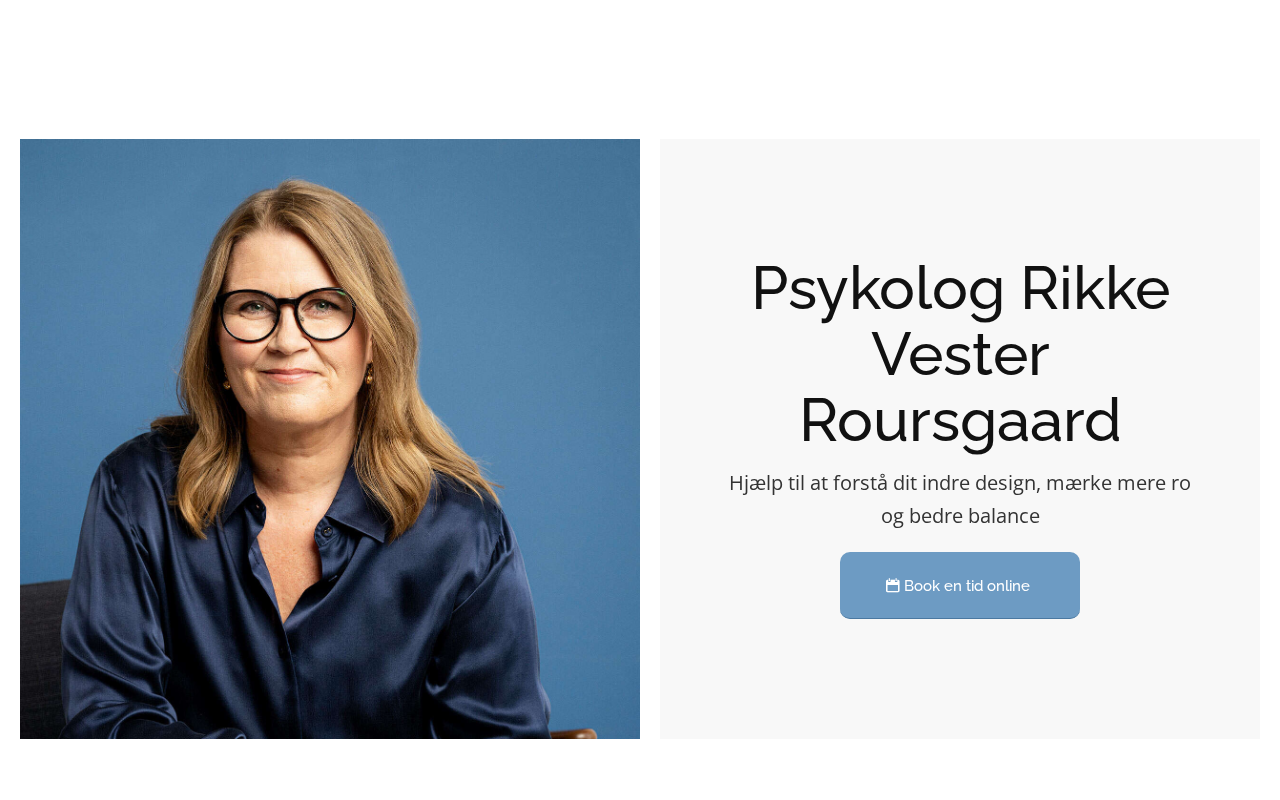This screenshot has width=1280, height=800.
Task: Click the 'Psykolog Rikke' heading line
Action: click(x=960, y=288)
